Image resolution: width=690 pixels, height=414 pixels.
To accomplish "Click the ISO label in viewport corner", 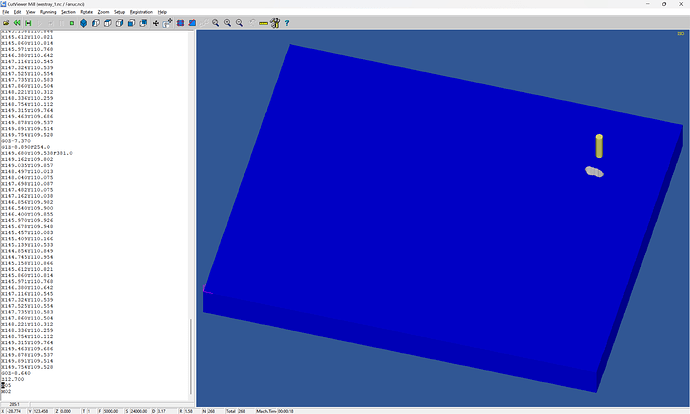I will click(680, 34).
